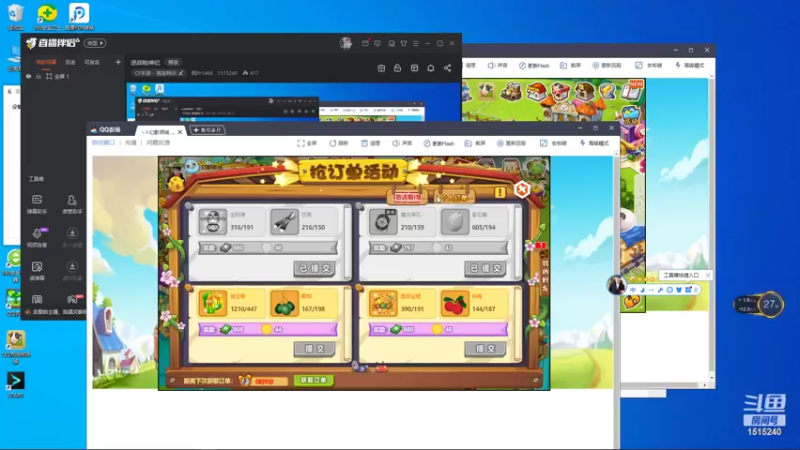Click the share icon in stream header
The height and width of the screenshot is (450, 800).
[447, 68]
